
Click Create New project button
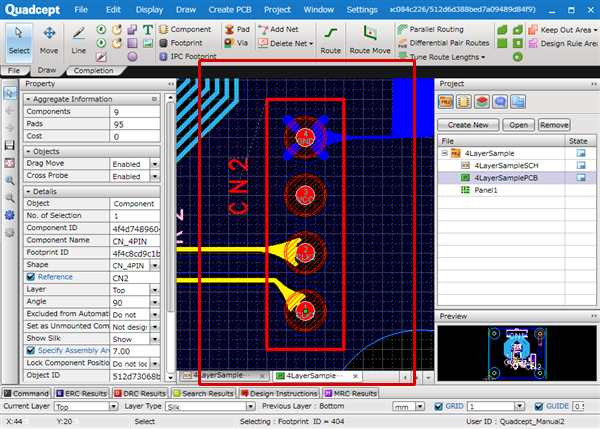(468, 125)
